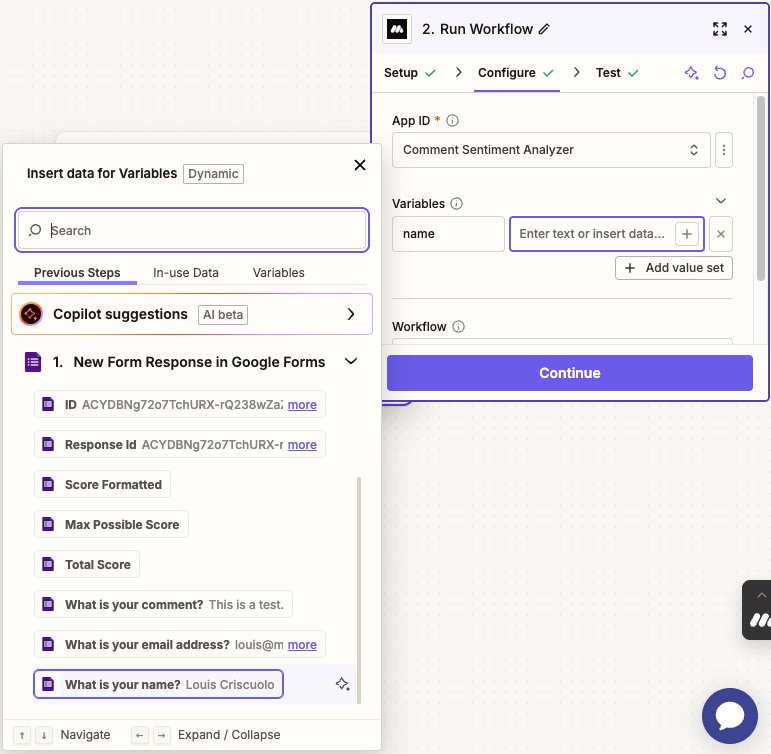Click Copilot suggestions orange icon

[31, 314]
